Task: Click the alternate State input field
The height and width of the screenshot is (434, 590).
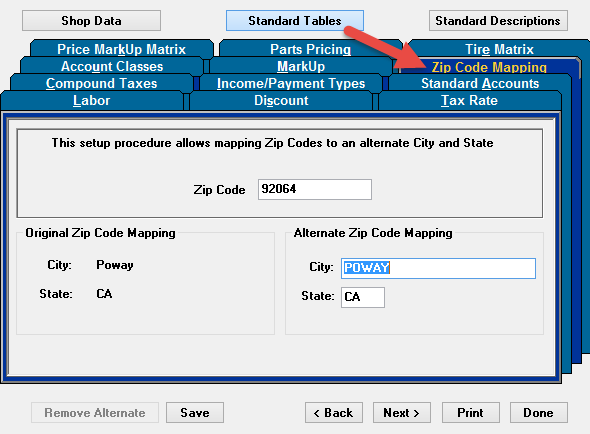Action: pos(363,297)
